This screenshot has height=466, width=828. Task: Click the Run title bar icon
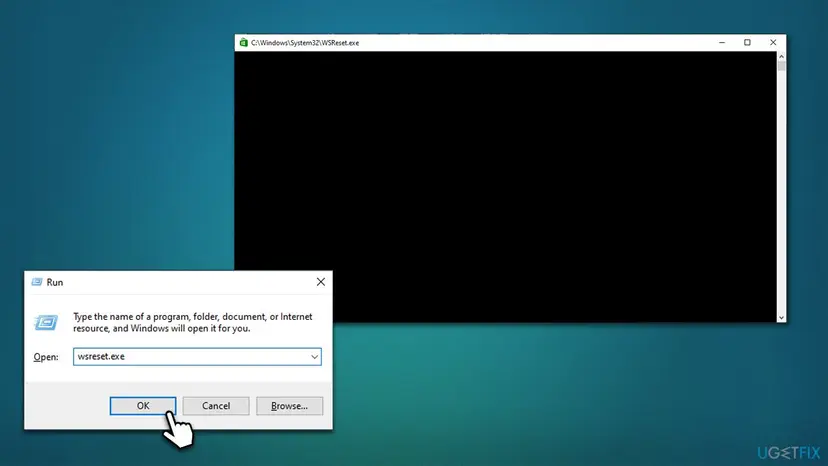[x=36, y=282]
